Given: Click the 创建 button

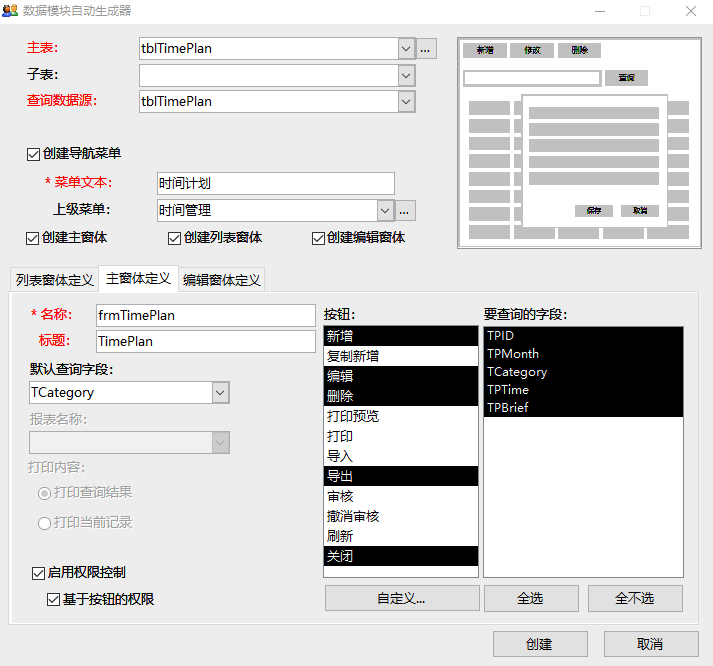Looking at the screenshot, I should [540, 644].
